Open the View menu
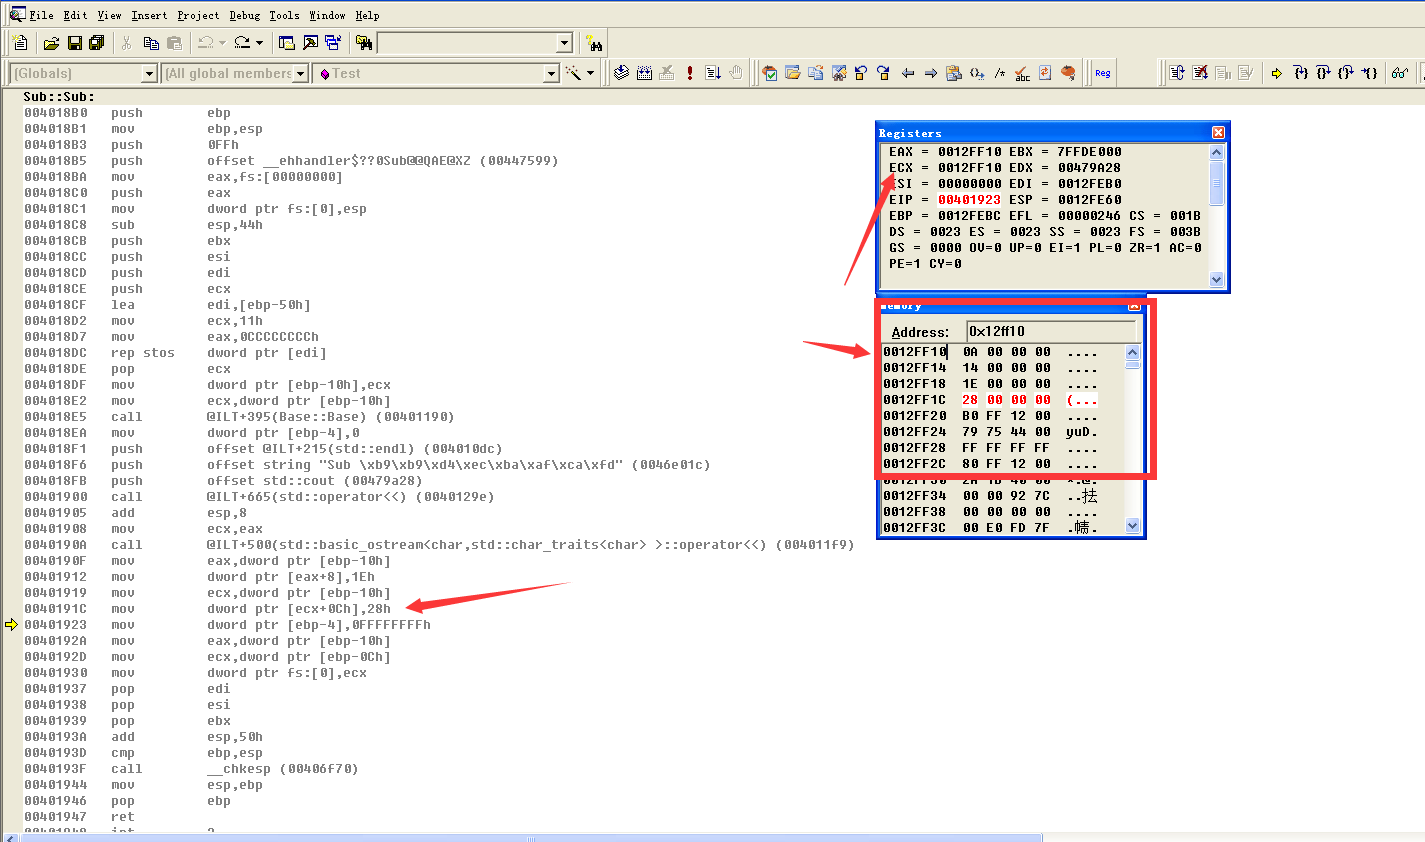This screenshot has height=842, width=1425. (109, 15)
